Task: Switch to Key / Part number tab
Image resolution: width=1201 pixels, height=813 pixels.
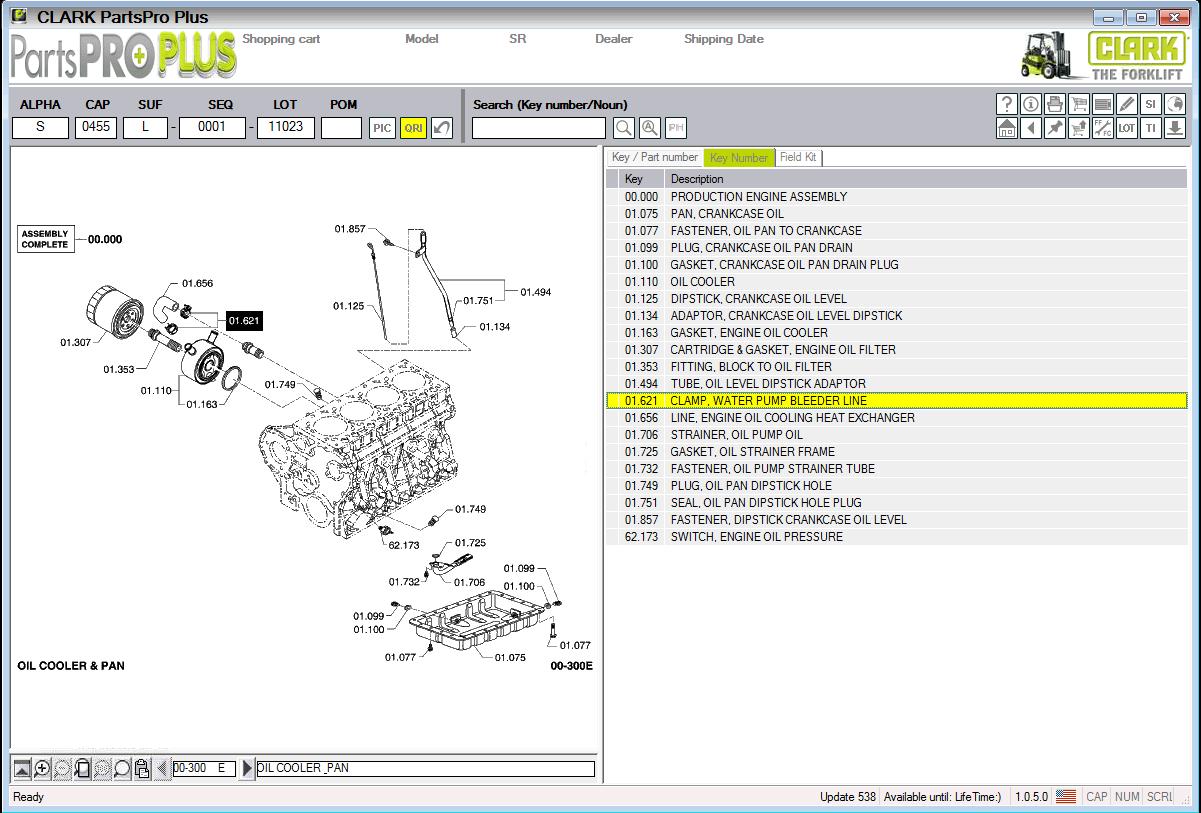Action: coord(654,157)
